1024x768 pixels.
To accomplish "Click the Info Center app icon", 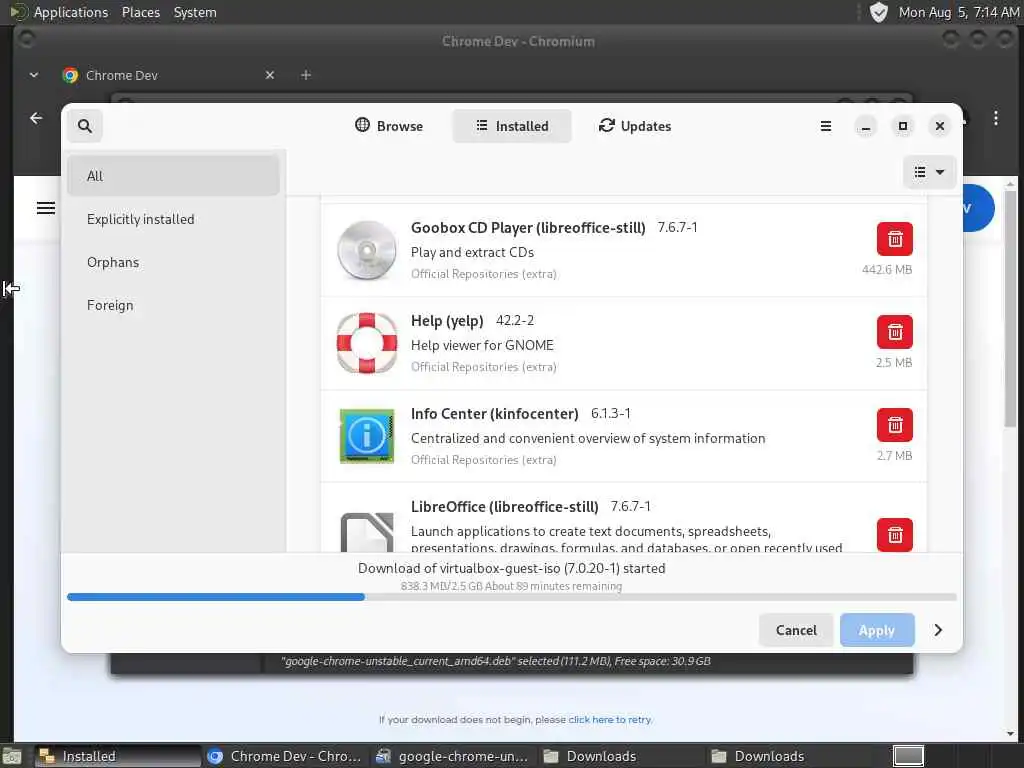I will (366, 436).
